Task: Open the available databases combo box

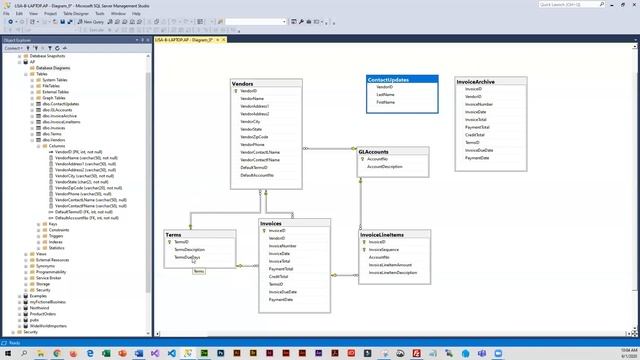Action: point(256,22)
